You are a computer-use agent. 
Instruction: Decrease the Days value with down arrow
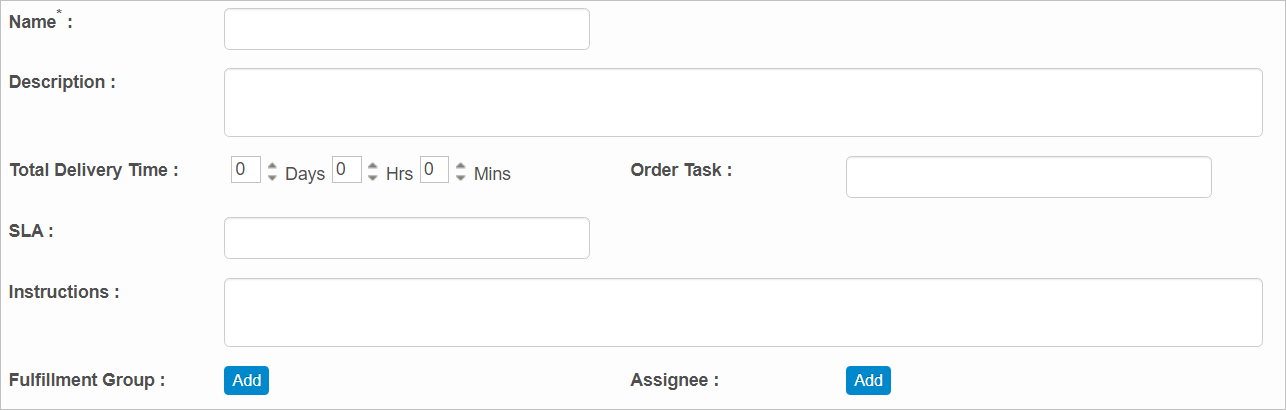coord(272,177)
